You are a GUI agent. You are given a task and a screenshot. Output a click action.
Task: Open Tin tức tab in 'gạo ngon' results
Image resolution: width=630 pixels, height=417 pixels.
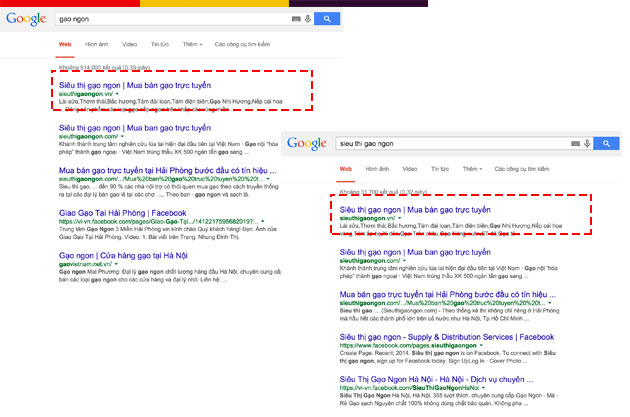(x=160, y=44)
